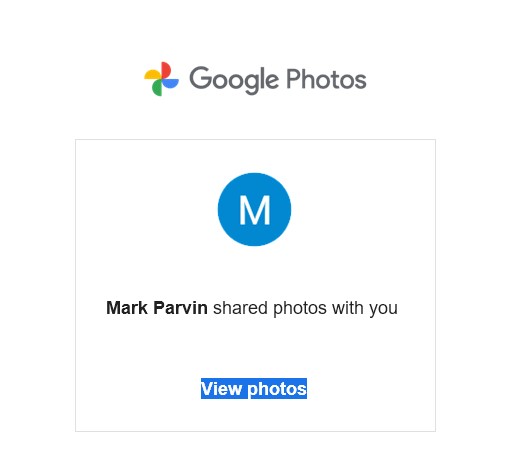Click the "Photos" wordmark in header
The height and width of the screenshot is (461, 532).
pyautogui.click(x=326, y=79)
